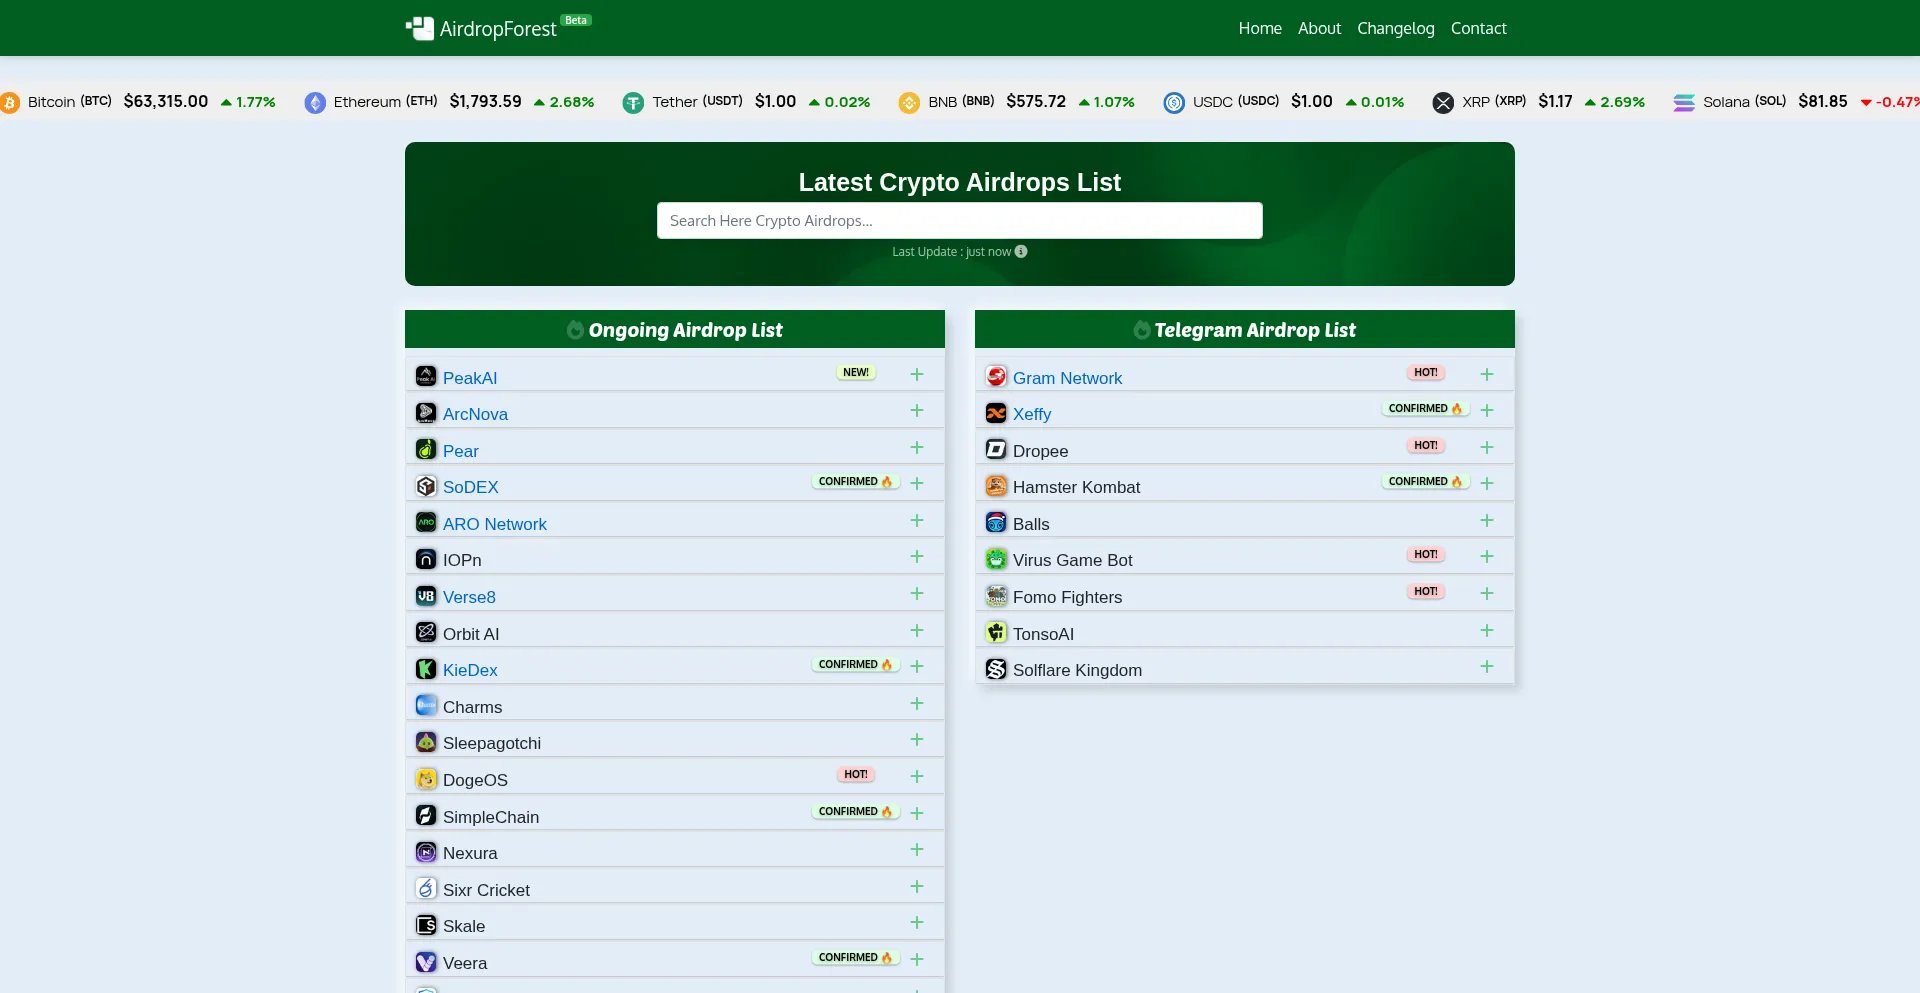The height and width of the screenshot is (993, 1920).
Task: Click the Veera logo icon
Action: point(426,962)
